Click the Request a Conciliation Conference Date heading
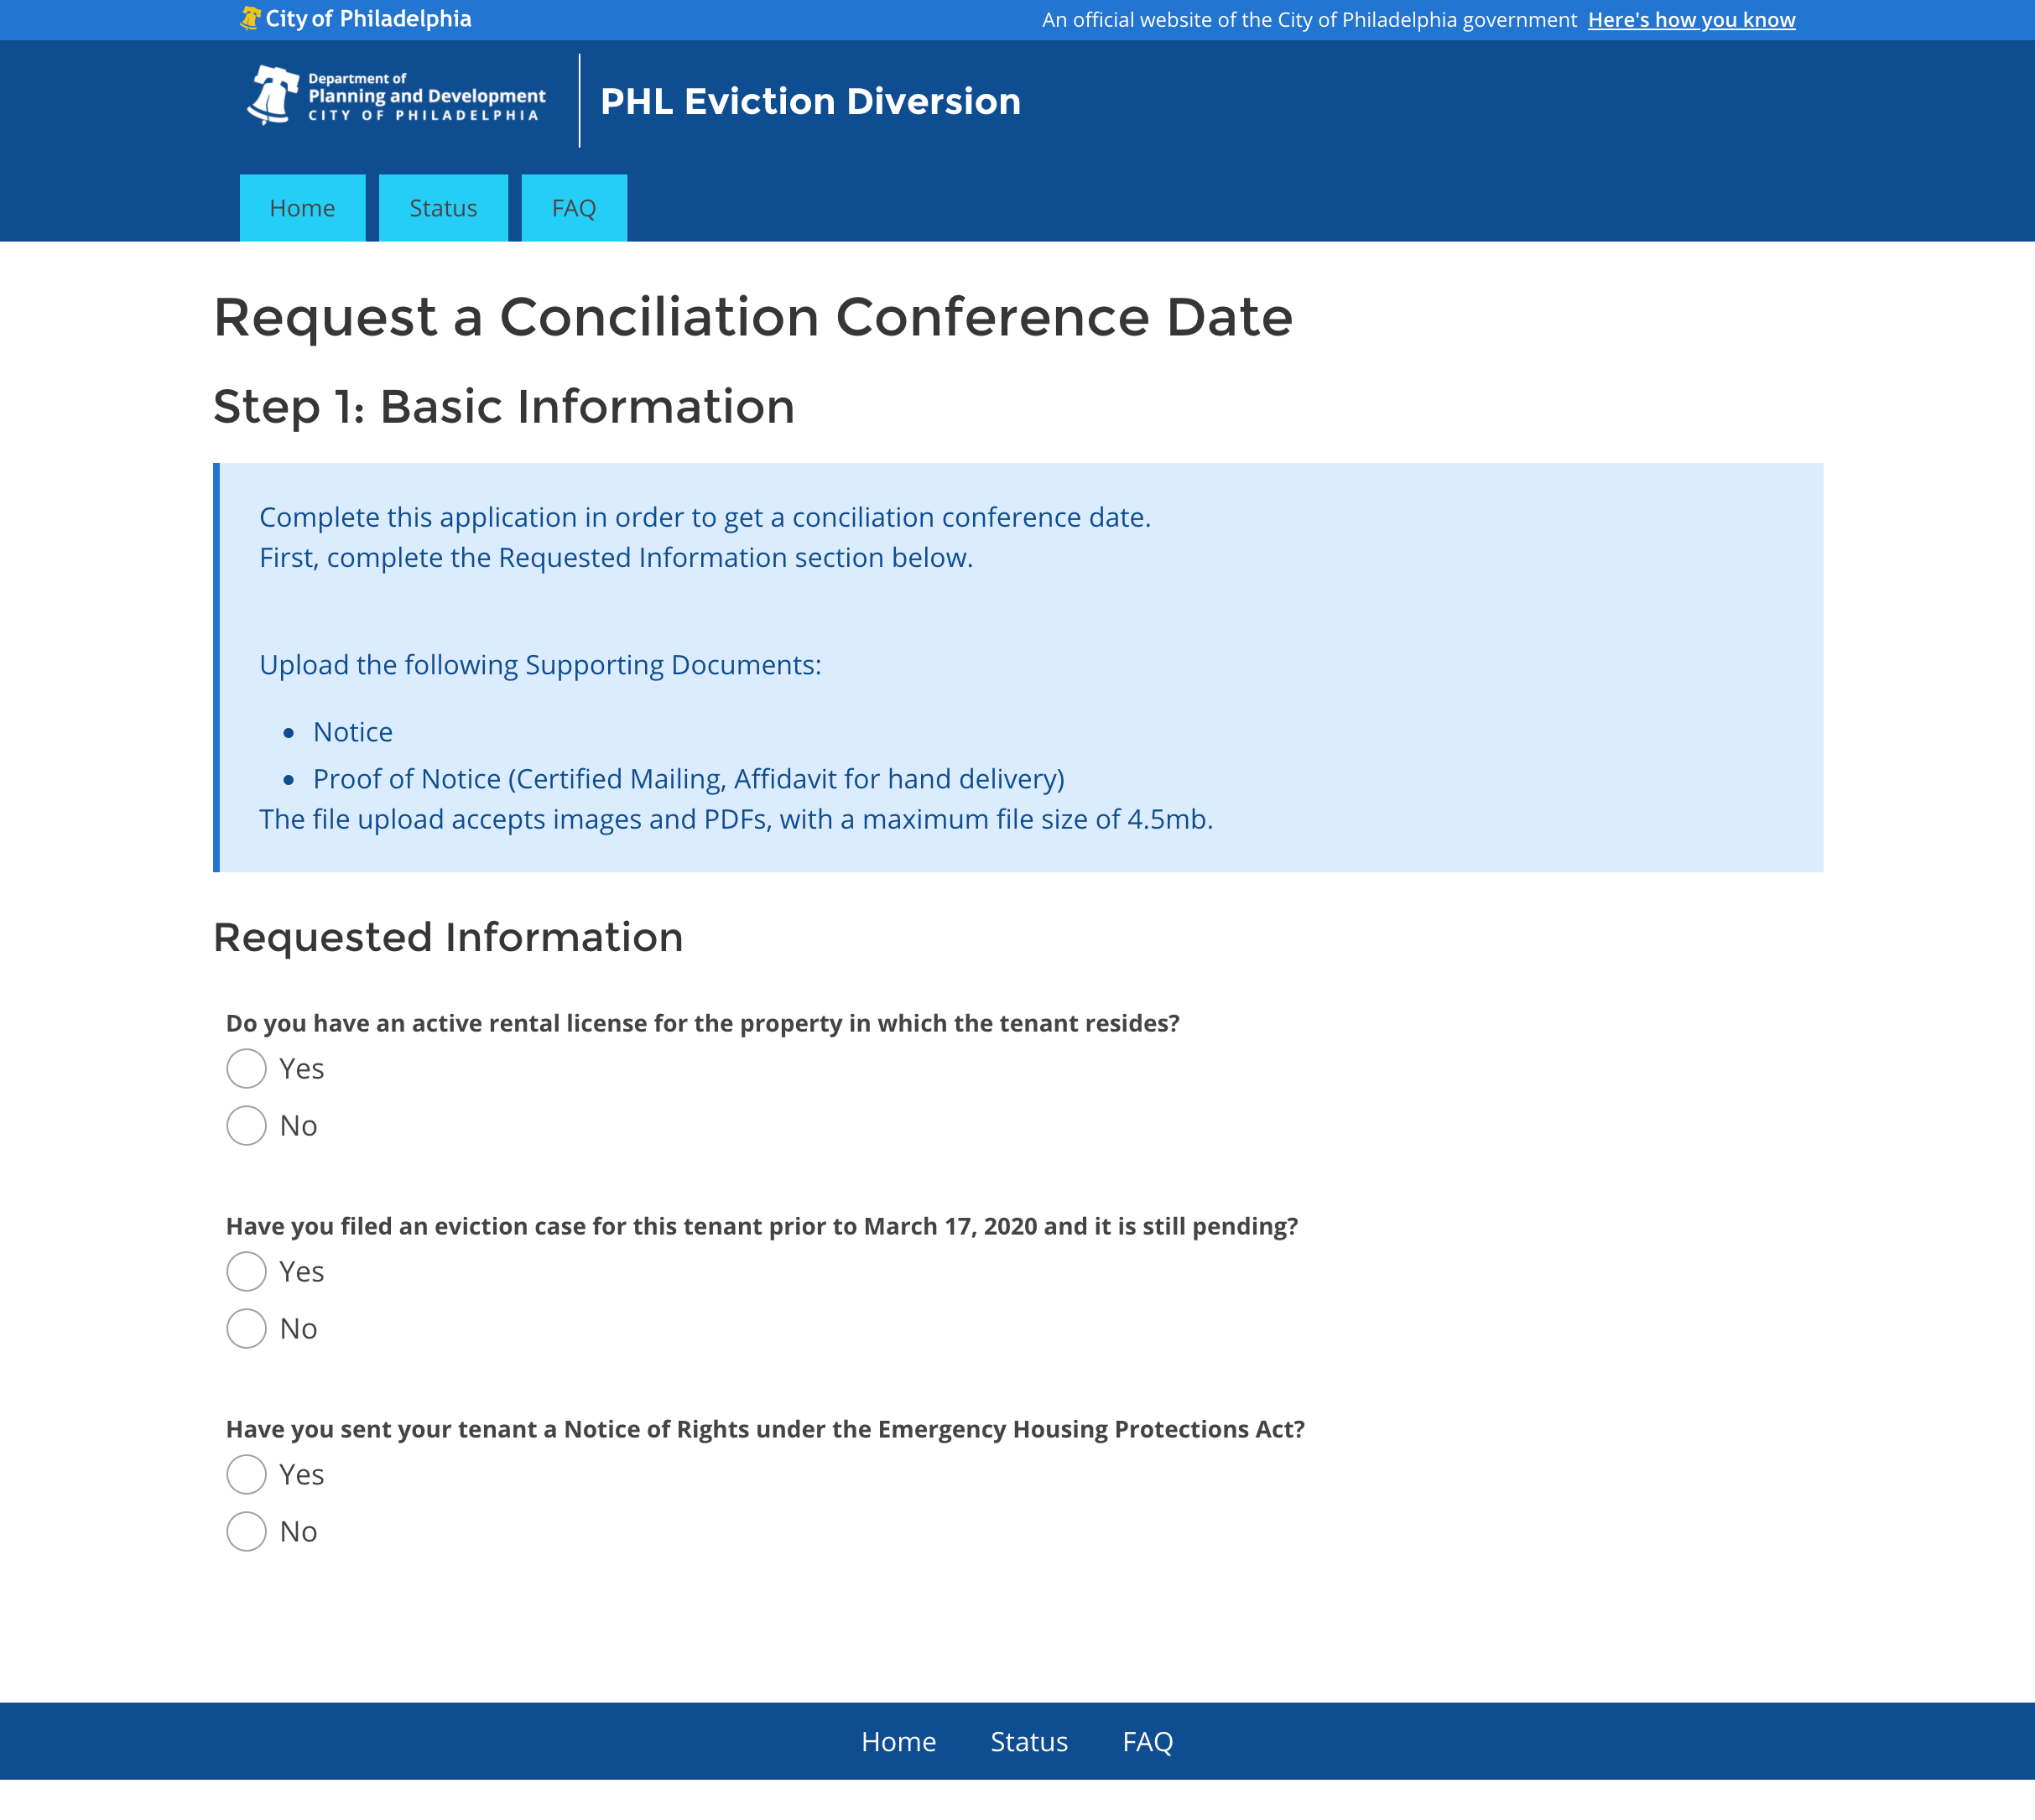Viewport: 2035px width, 1820px height. click(753, 317)
